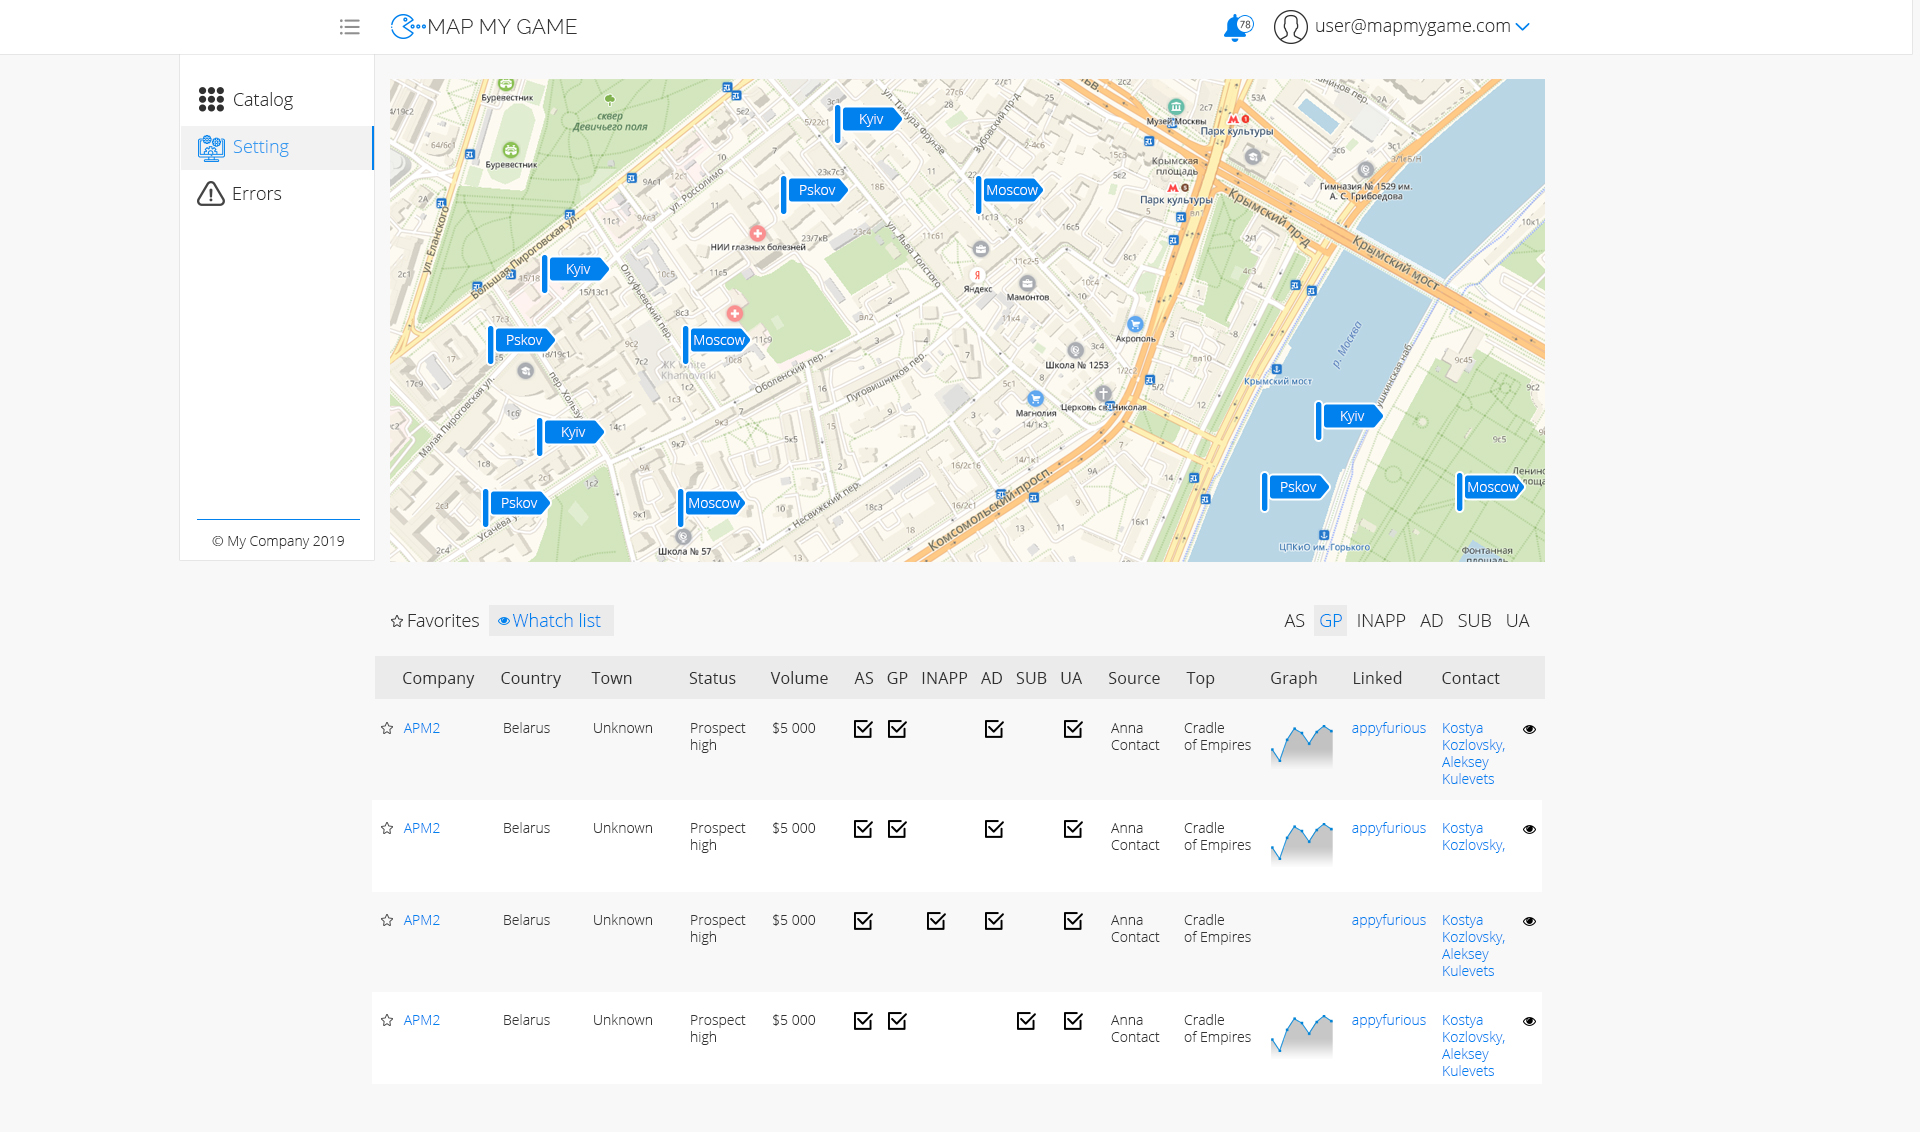Open the Errors section

(x=277, y=194)
